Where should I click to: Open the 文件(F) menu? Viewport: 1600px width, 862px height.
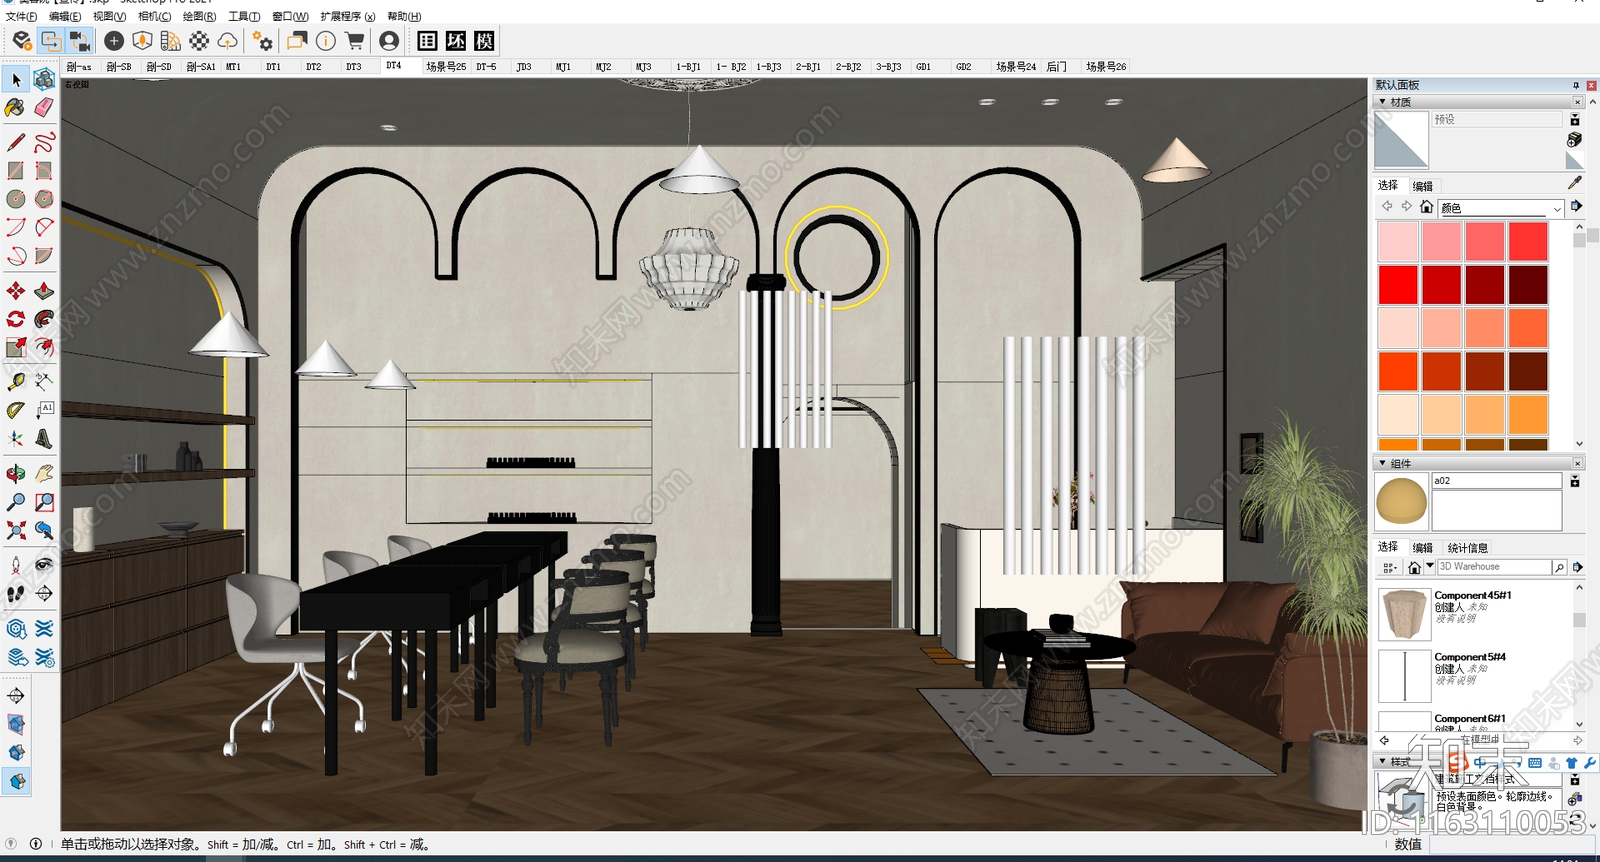[22, 16]
